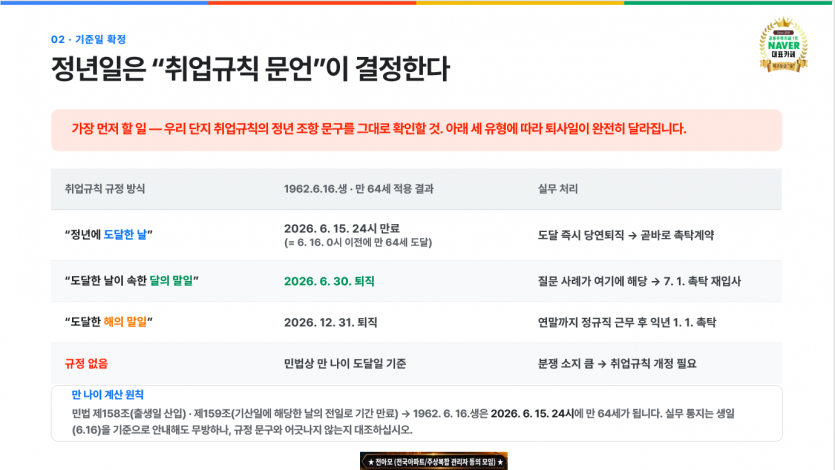Click the crown atop the NAVER badge
Screen dimensions: 835x470
[783, 22]
